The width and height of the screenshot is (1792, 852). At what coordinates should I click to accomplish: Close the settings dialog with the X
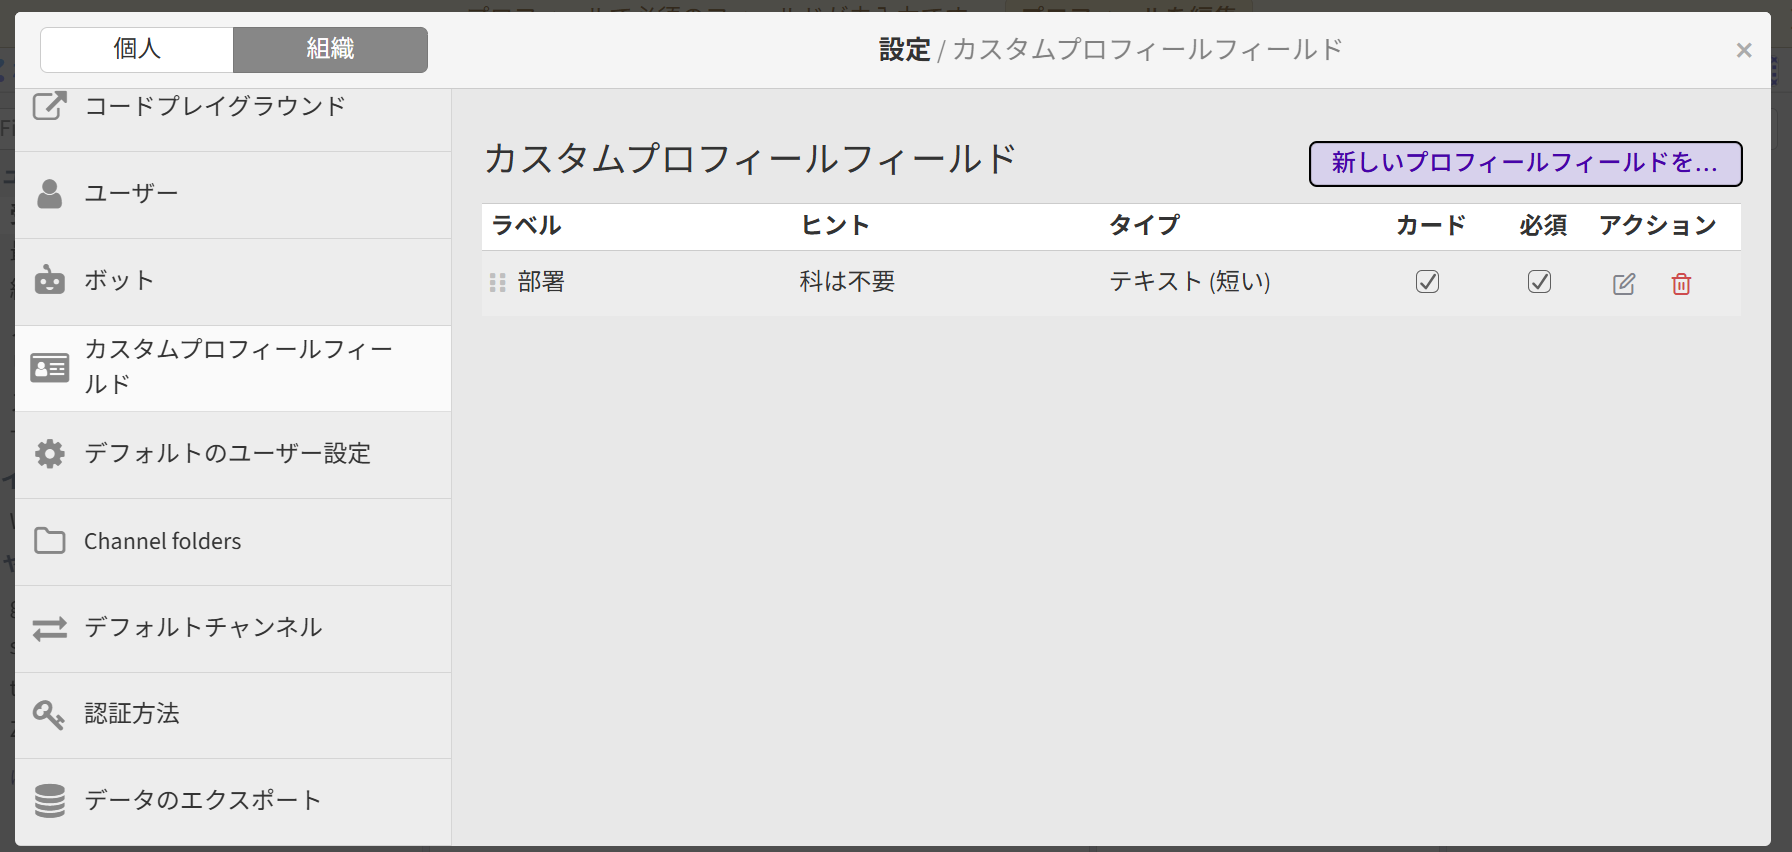coord(1743,50)
